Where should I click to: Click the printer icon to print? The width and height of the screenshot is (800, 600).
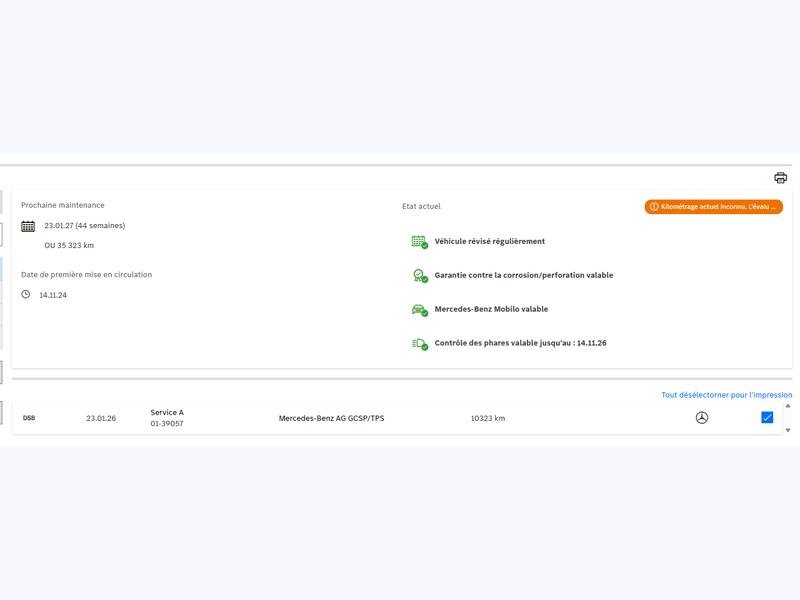pos(780,178)
